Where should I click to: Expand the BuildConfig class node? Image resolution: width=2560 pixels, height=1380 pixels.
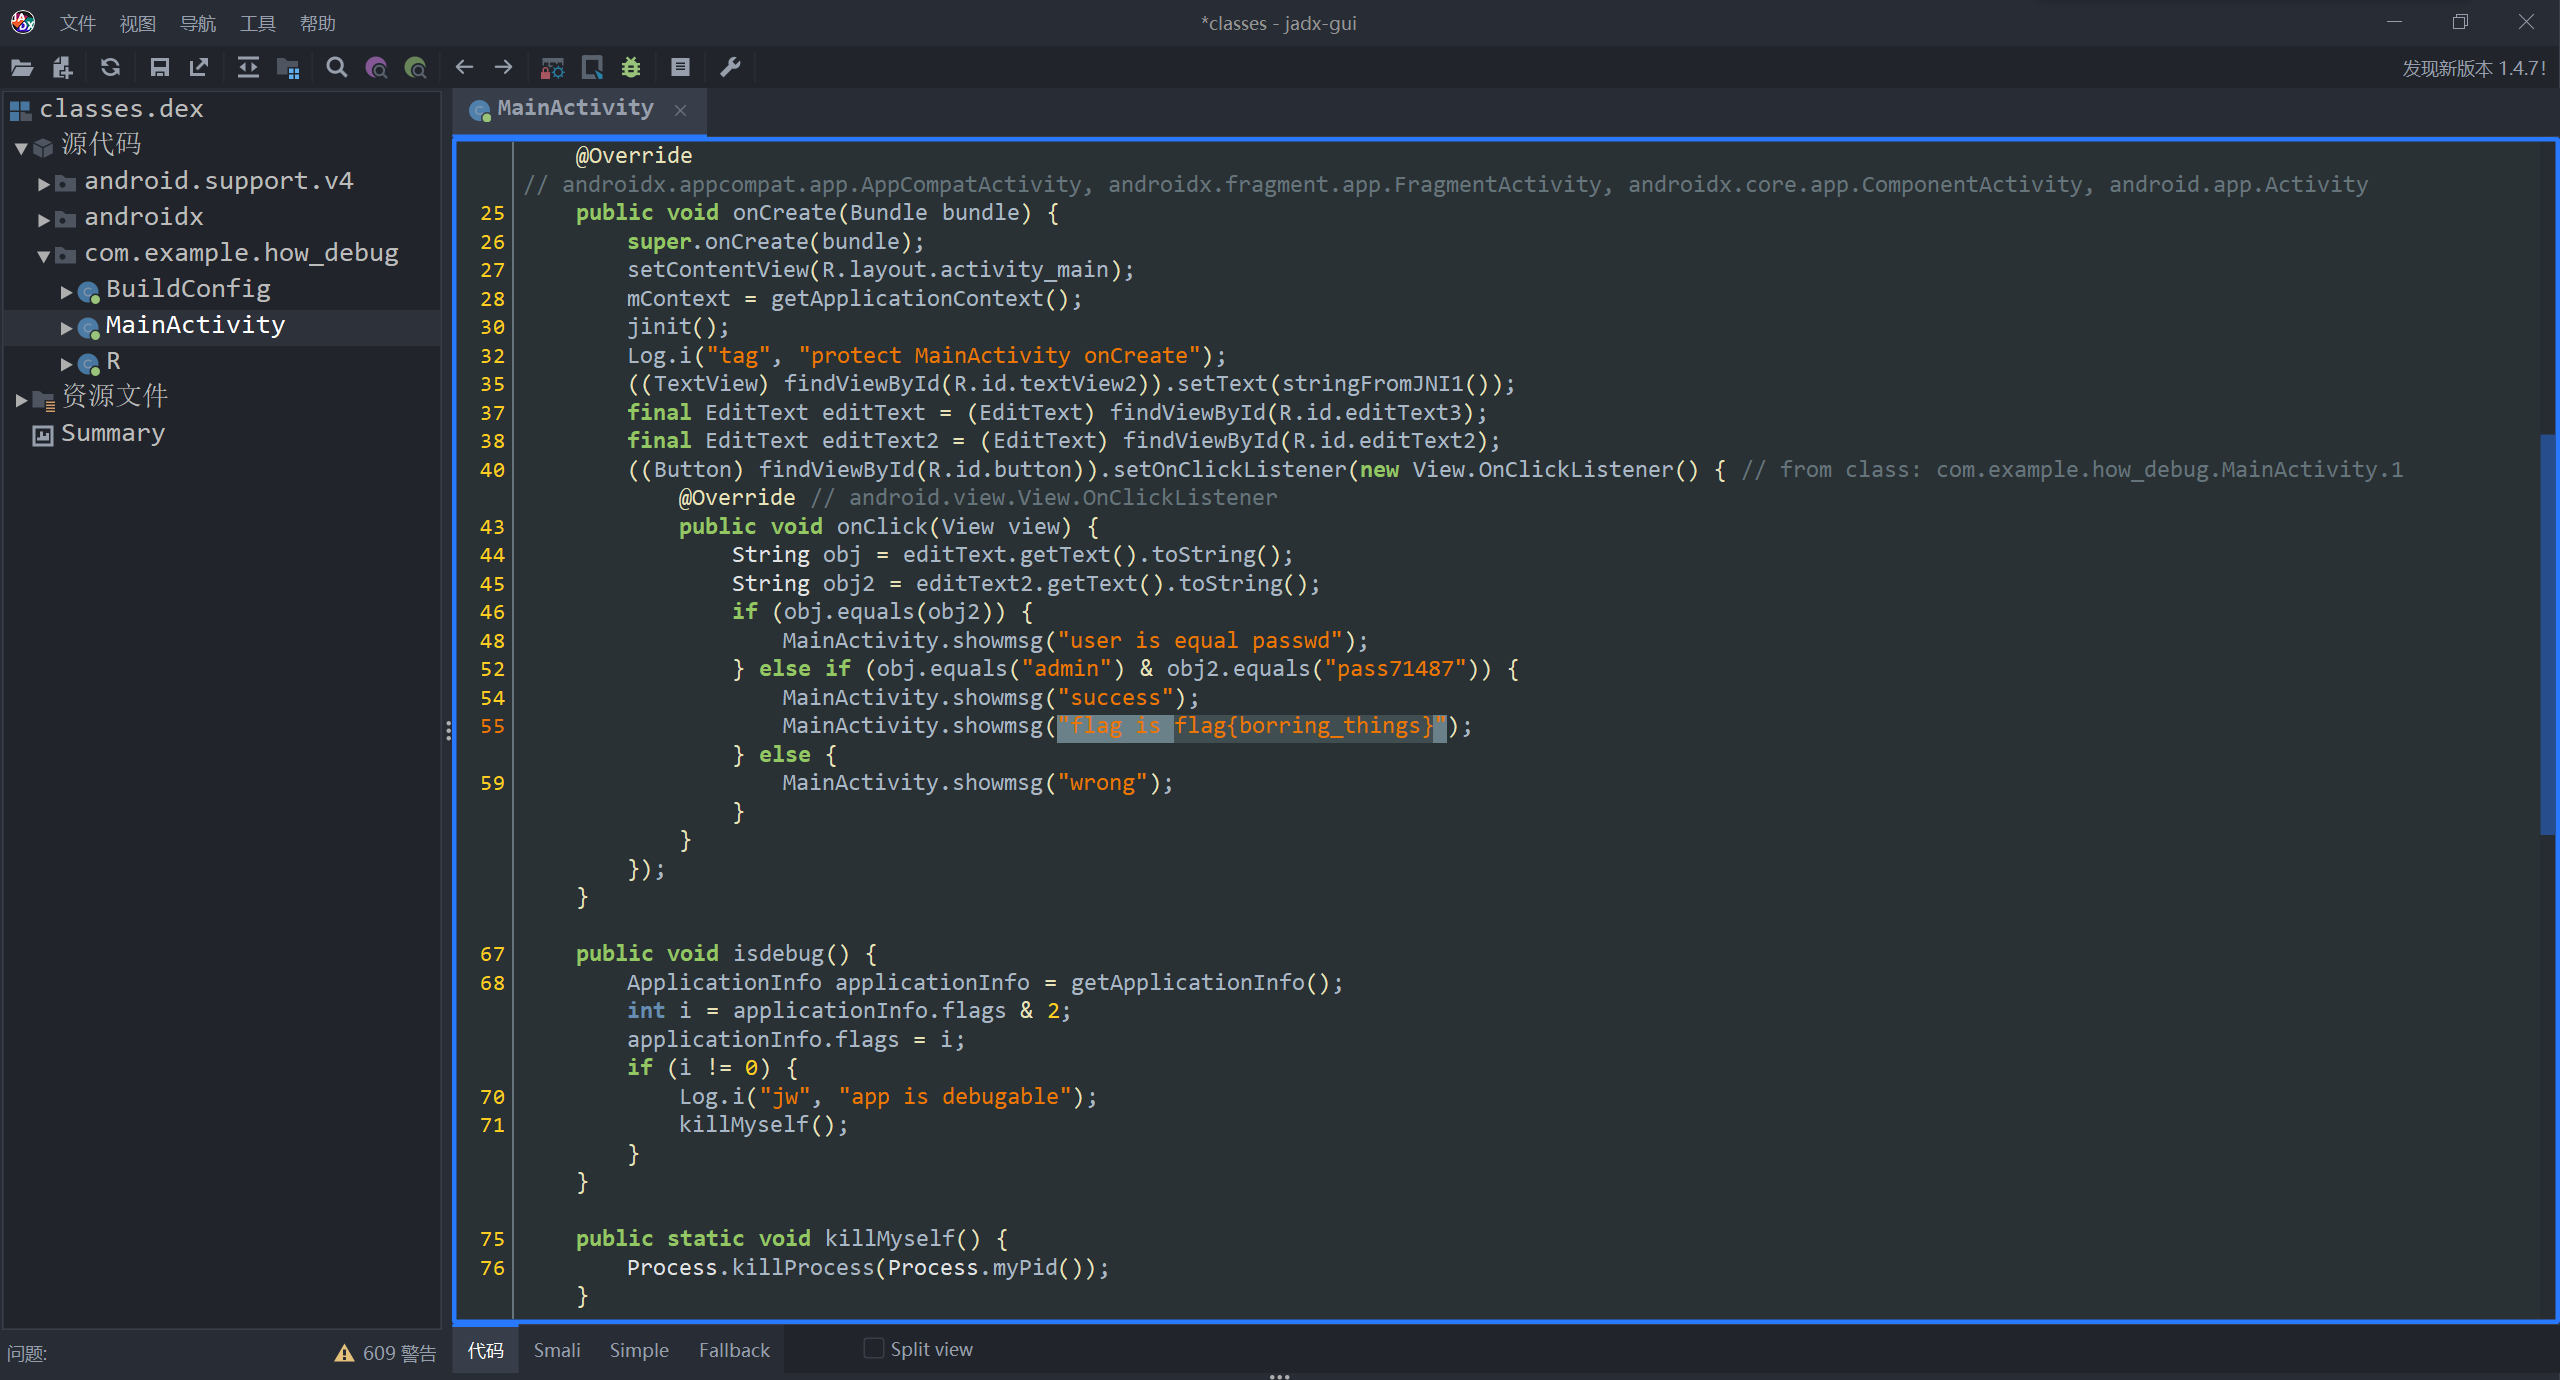point(66,292)
